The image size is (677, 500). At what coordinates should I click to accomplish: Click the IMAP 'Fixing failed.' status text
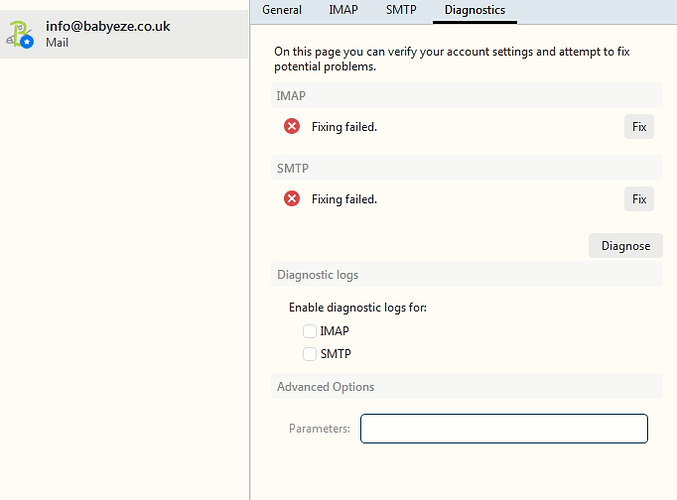click(344, 126)
